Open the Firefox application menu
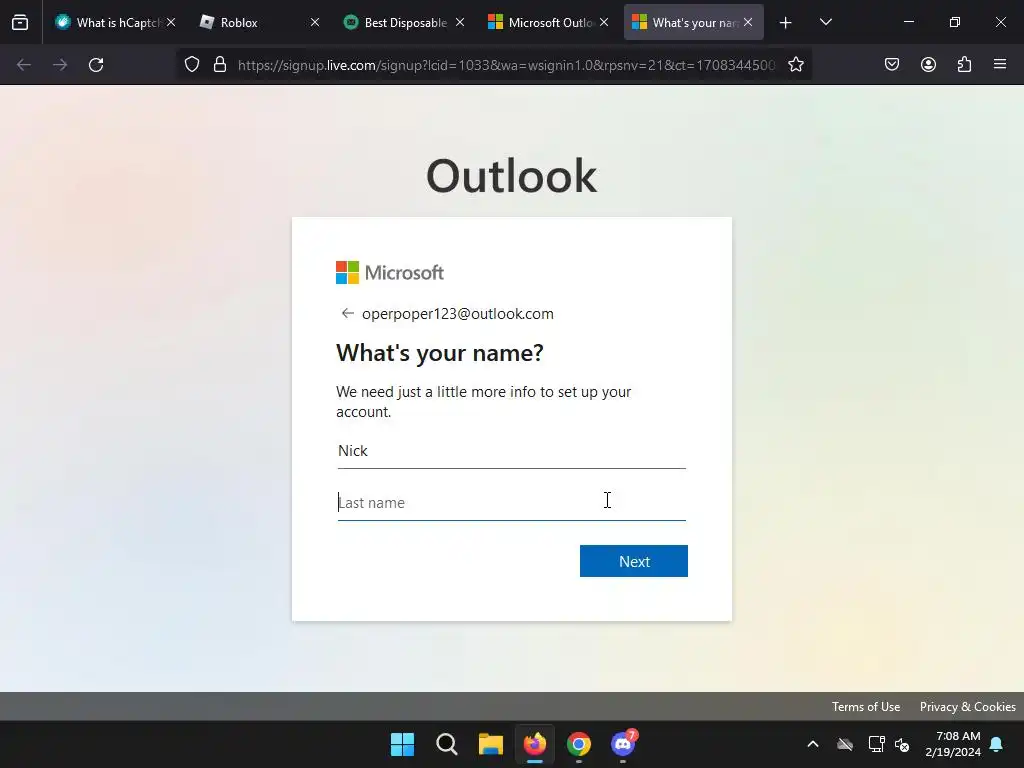 coord(1000,65)
